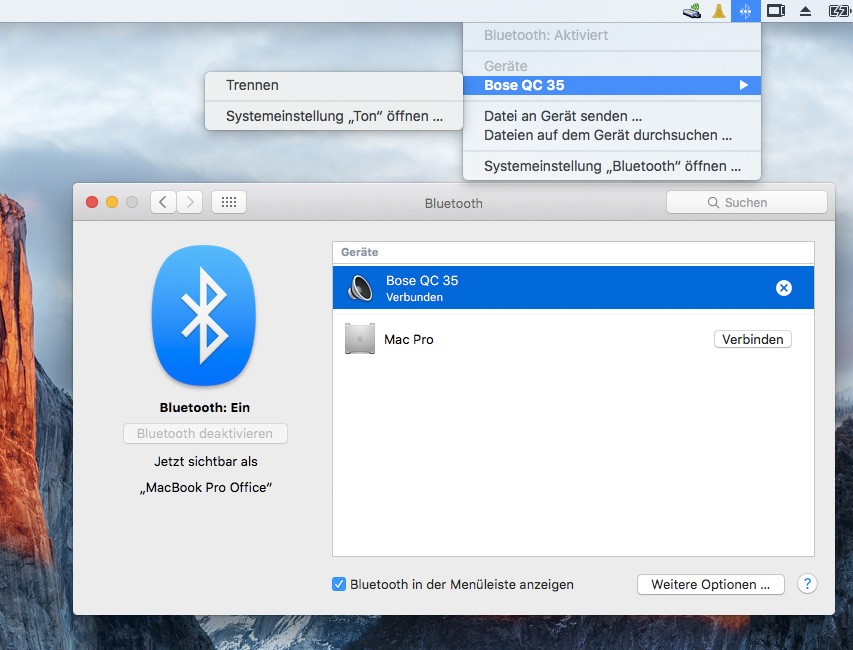Image resolution: width=853 pixels, height=650 pixels.
Task: Click the modem dongle menu bar icon
Action: click(x=691, y=11)
